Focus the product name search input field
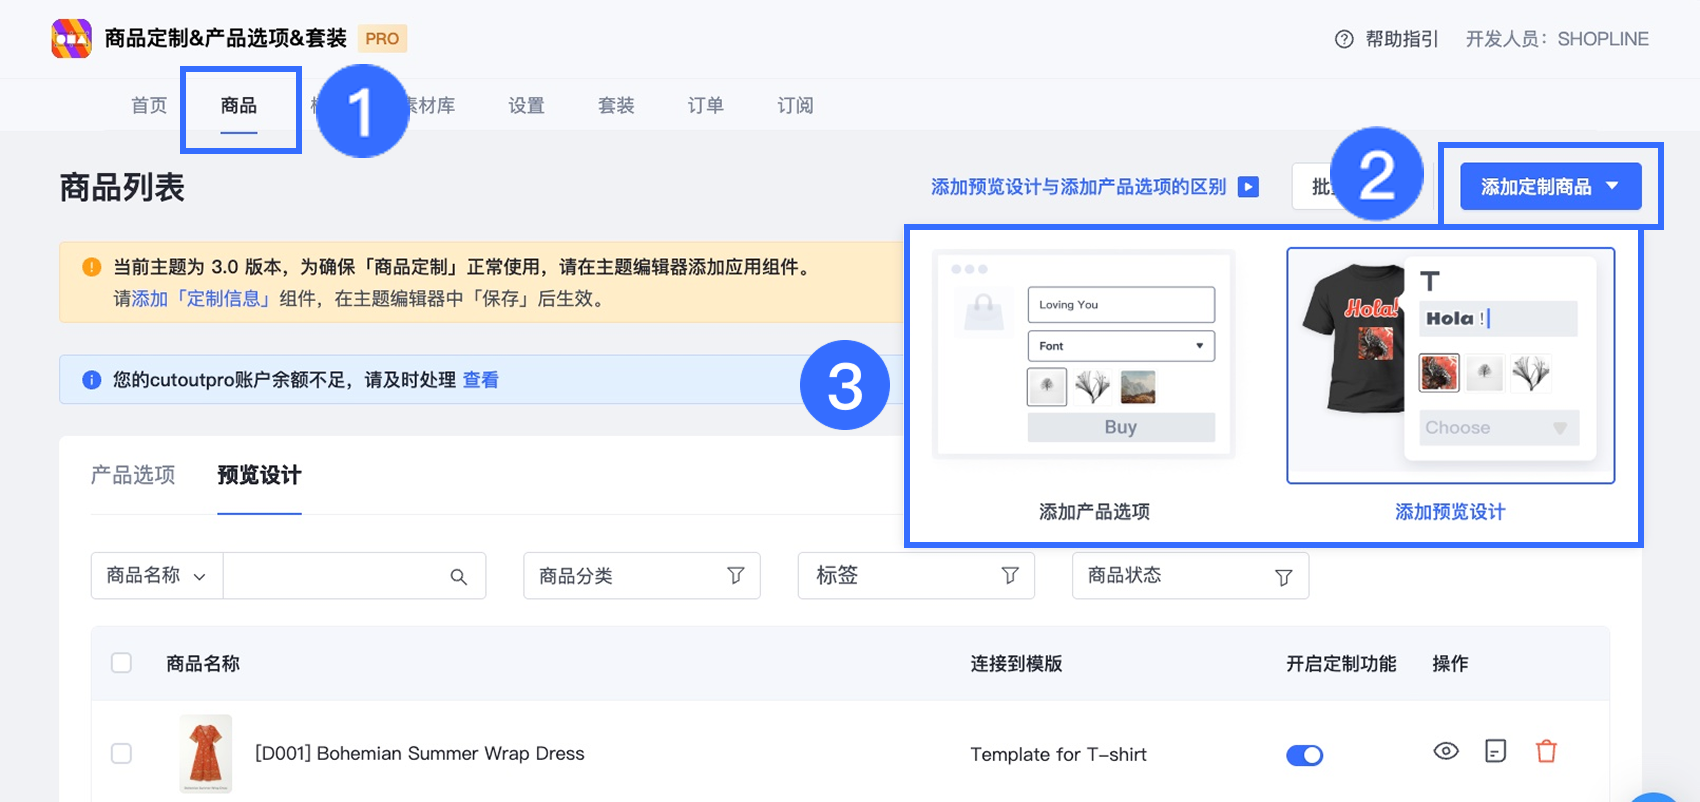 point(354,576)
